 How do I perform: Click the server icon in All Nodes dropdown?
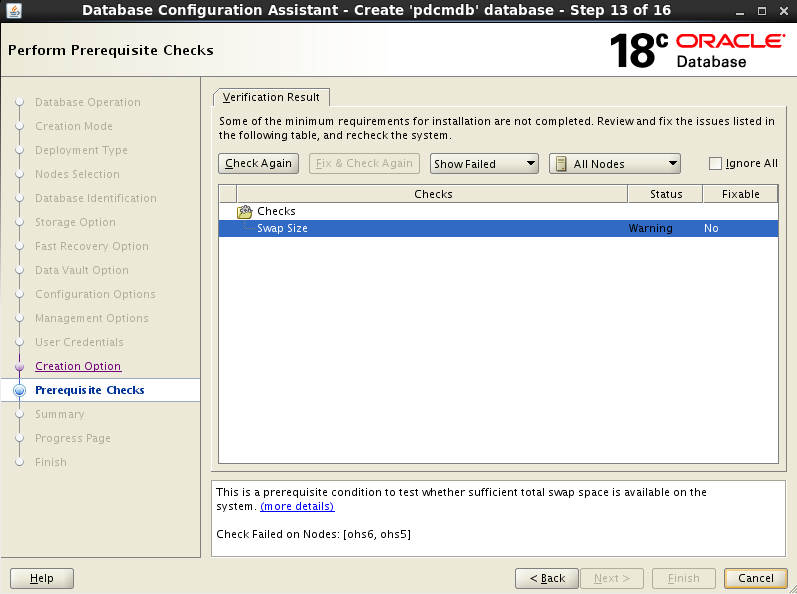tap(561, 164)
